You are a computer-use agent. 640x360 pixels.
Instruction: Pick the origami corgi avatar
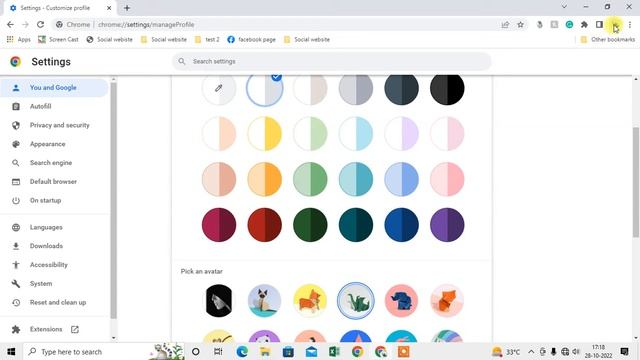(x=310, y=301)
